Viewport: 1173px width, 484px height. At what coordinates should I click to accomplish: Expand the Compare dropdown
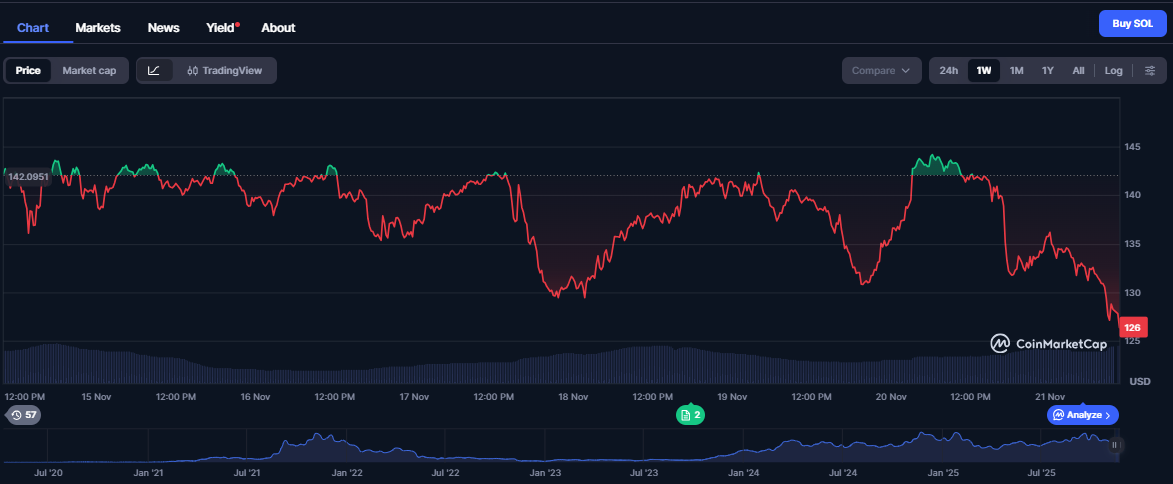click(x=881, y=70)
